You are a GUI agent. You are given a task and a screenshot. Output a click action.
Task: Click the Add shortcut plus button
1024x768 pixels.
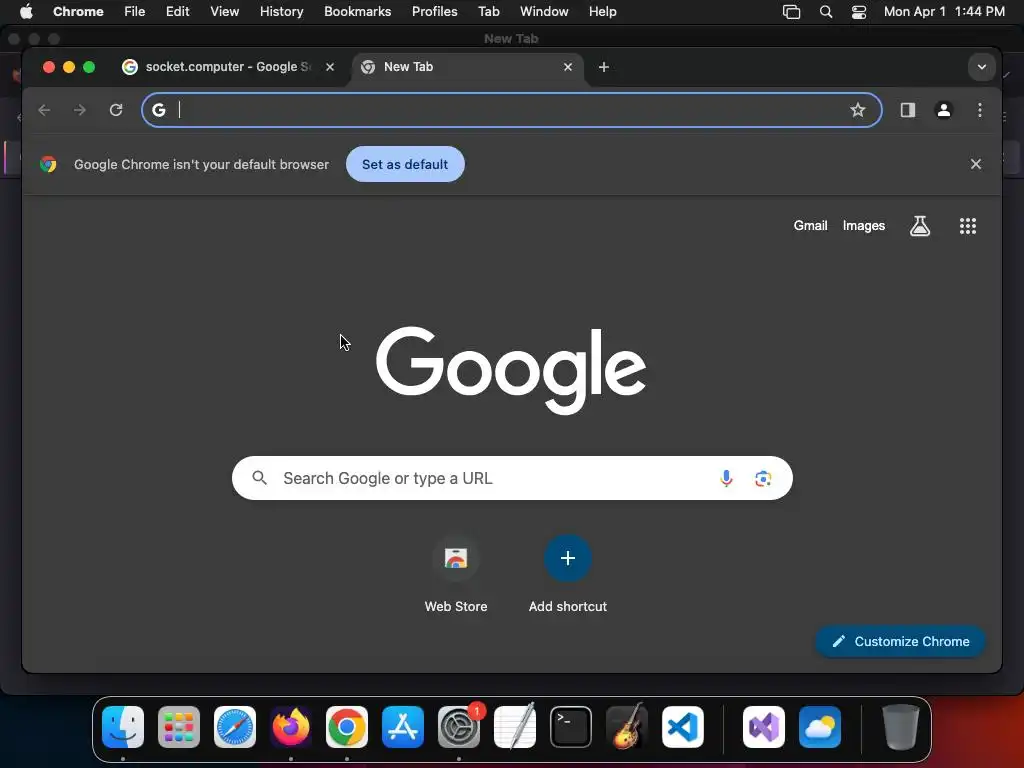click(568, 558)
